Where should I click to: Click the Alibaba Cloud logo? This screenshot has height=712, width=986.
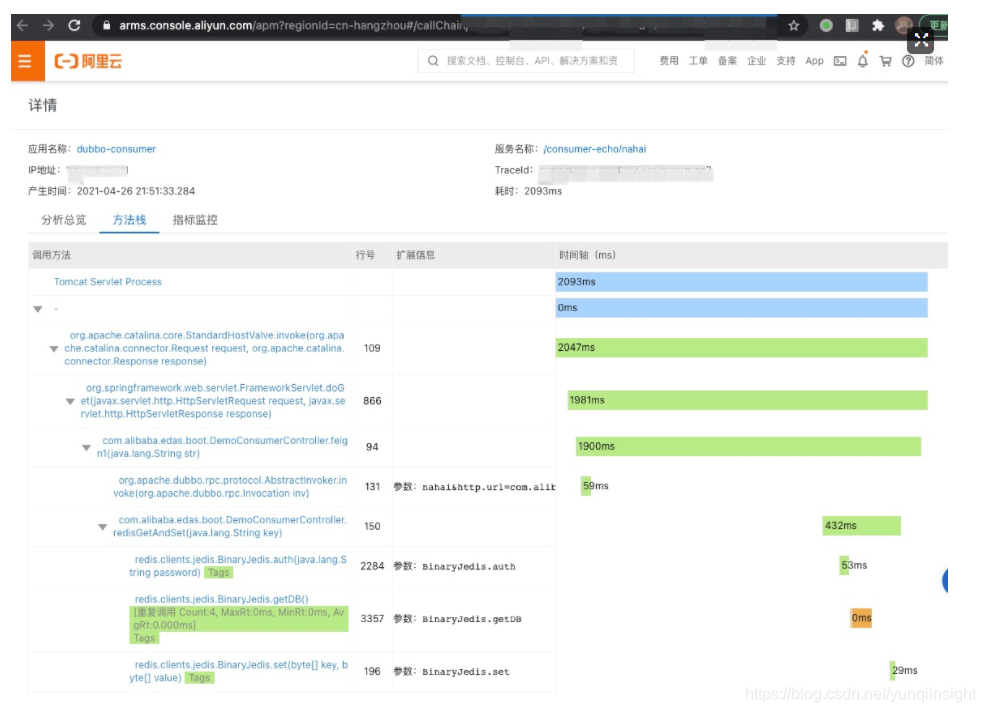[x=88, y=61]
